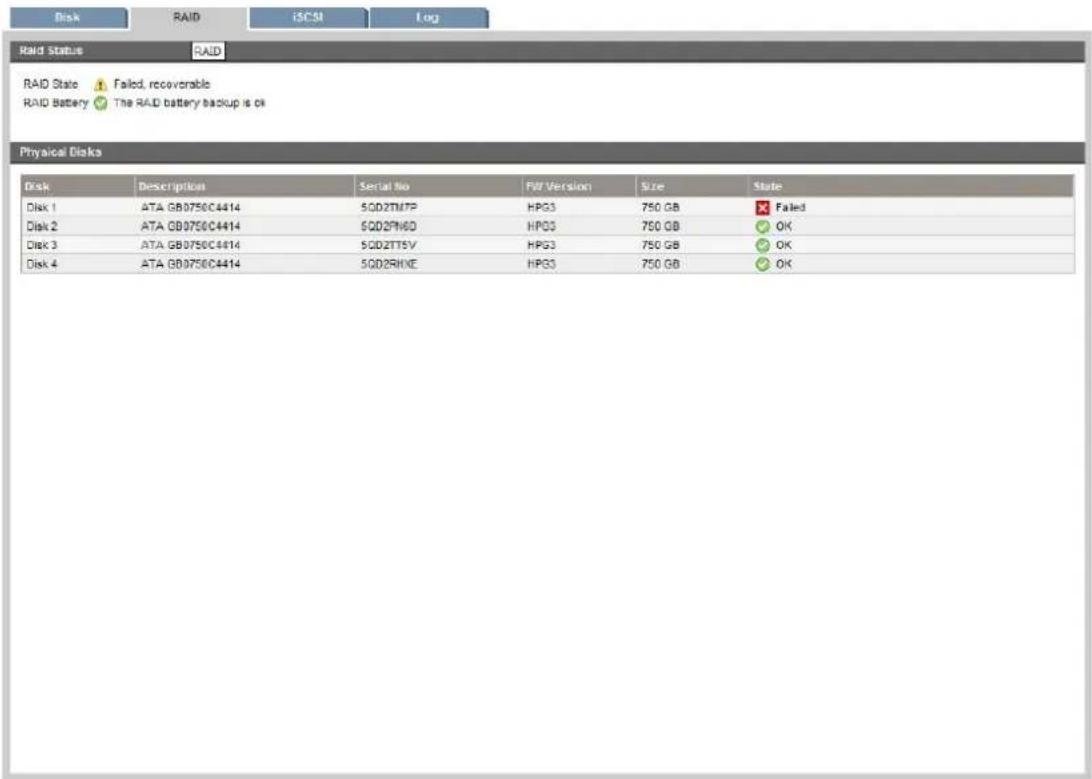
Task: Click the description of Disk 3
Action: point(190,245)
